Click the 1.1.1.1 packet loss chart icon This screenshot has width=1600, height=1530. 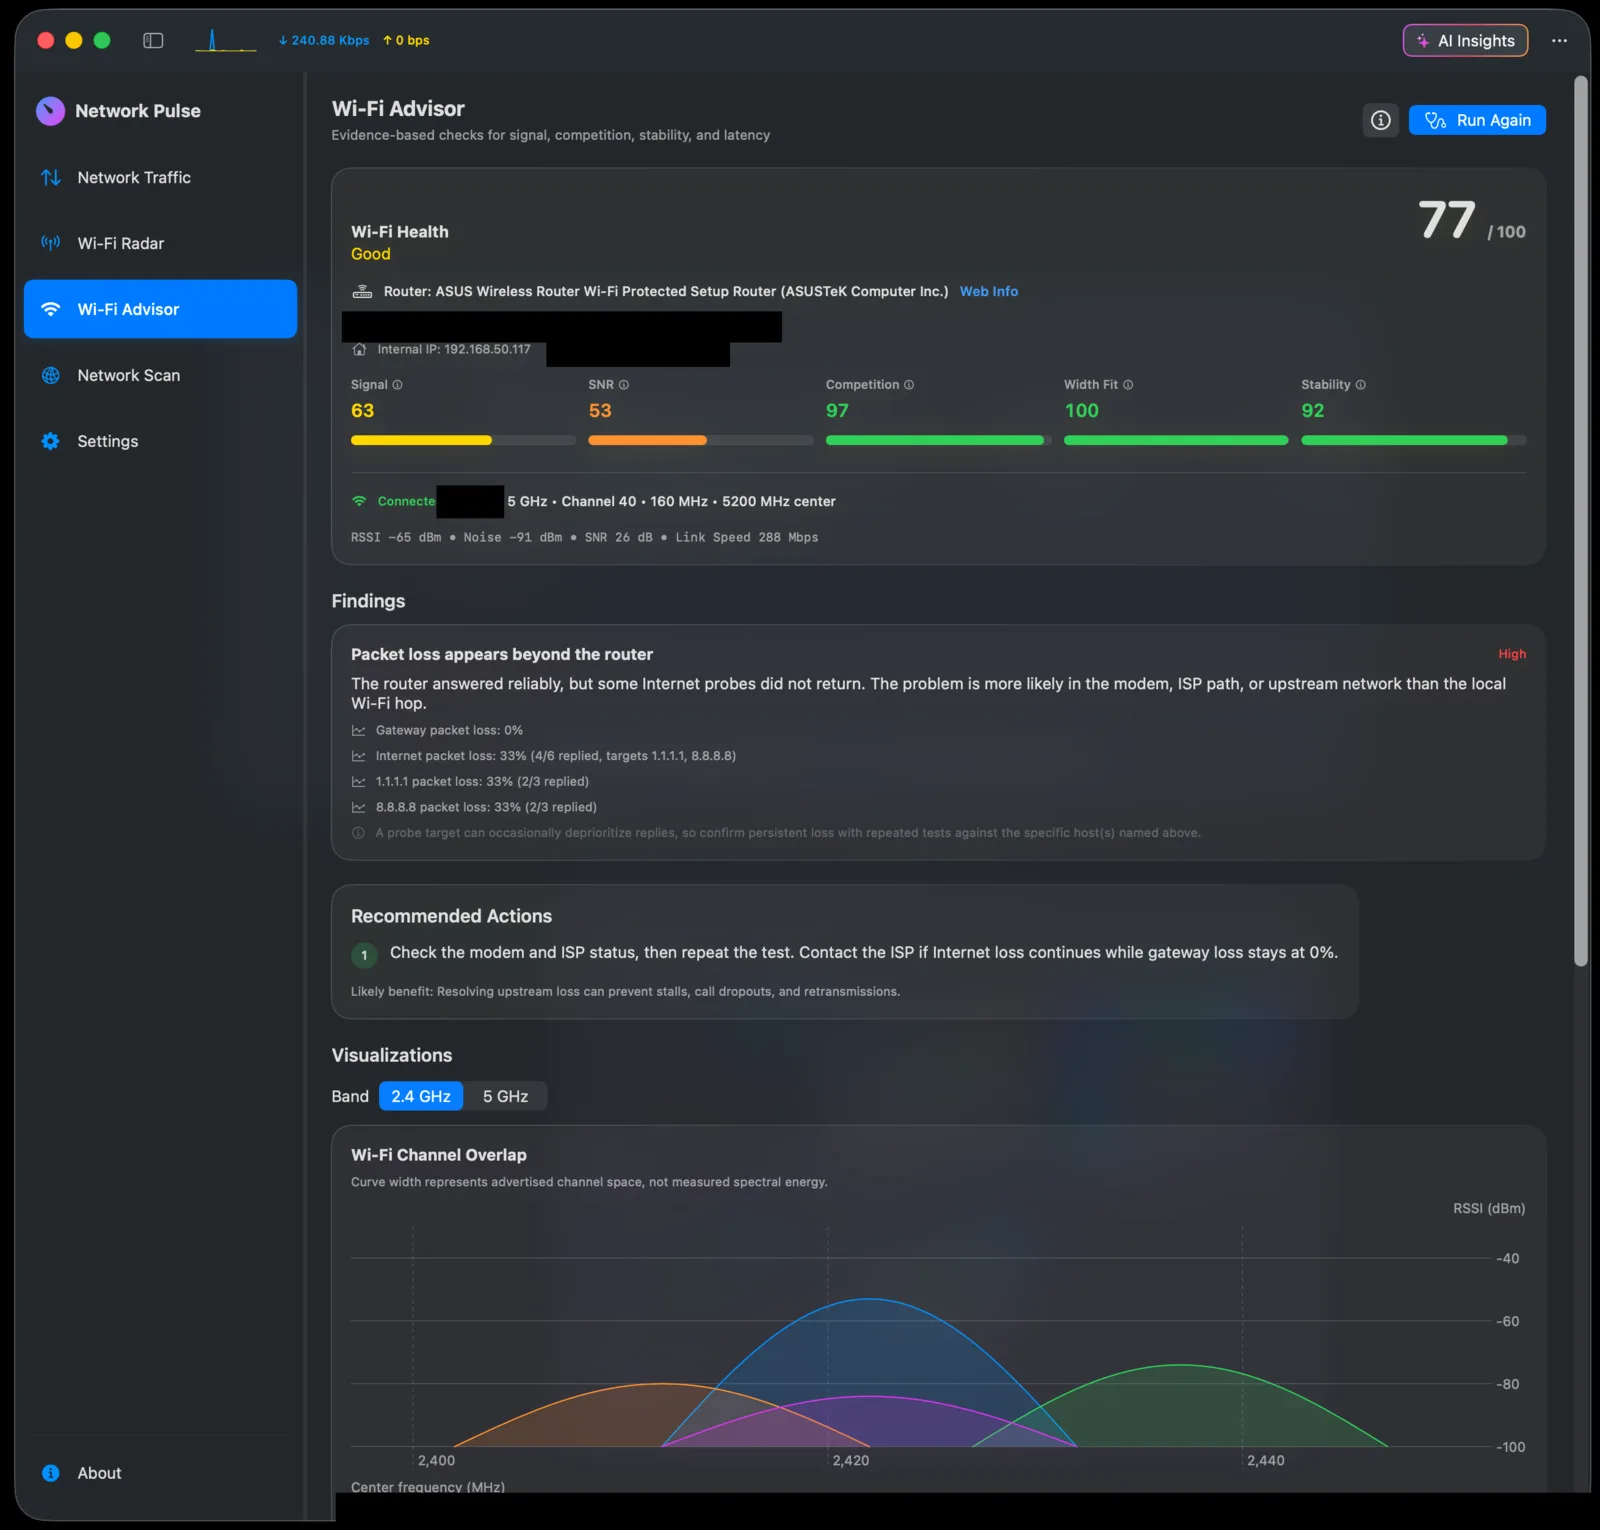coord(358,782)
